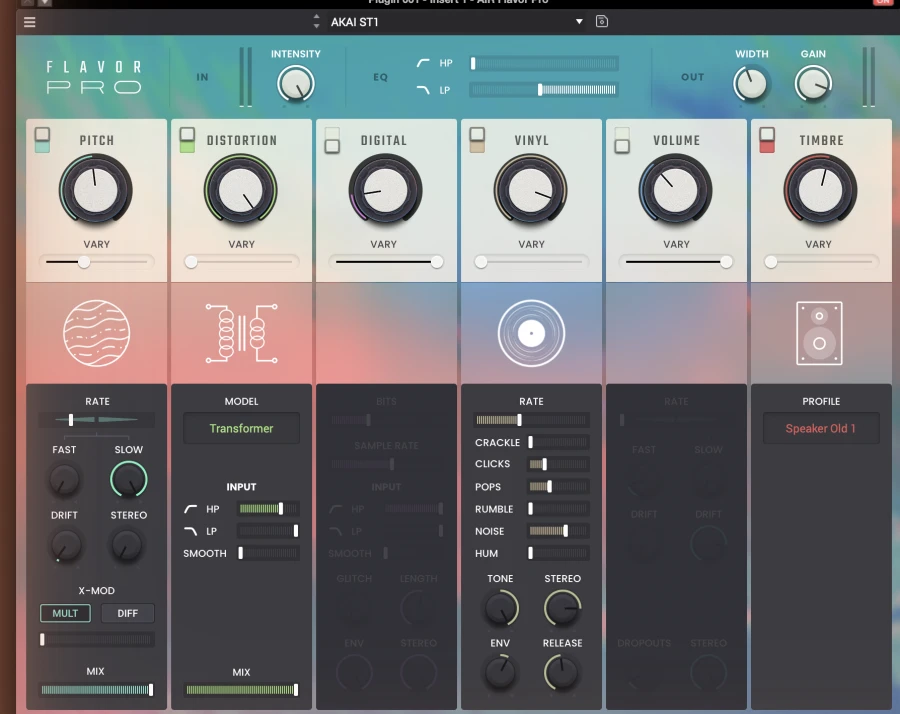Click the Distortion input HP curve icon

[x=191, y=509]
